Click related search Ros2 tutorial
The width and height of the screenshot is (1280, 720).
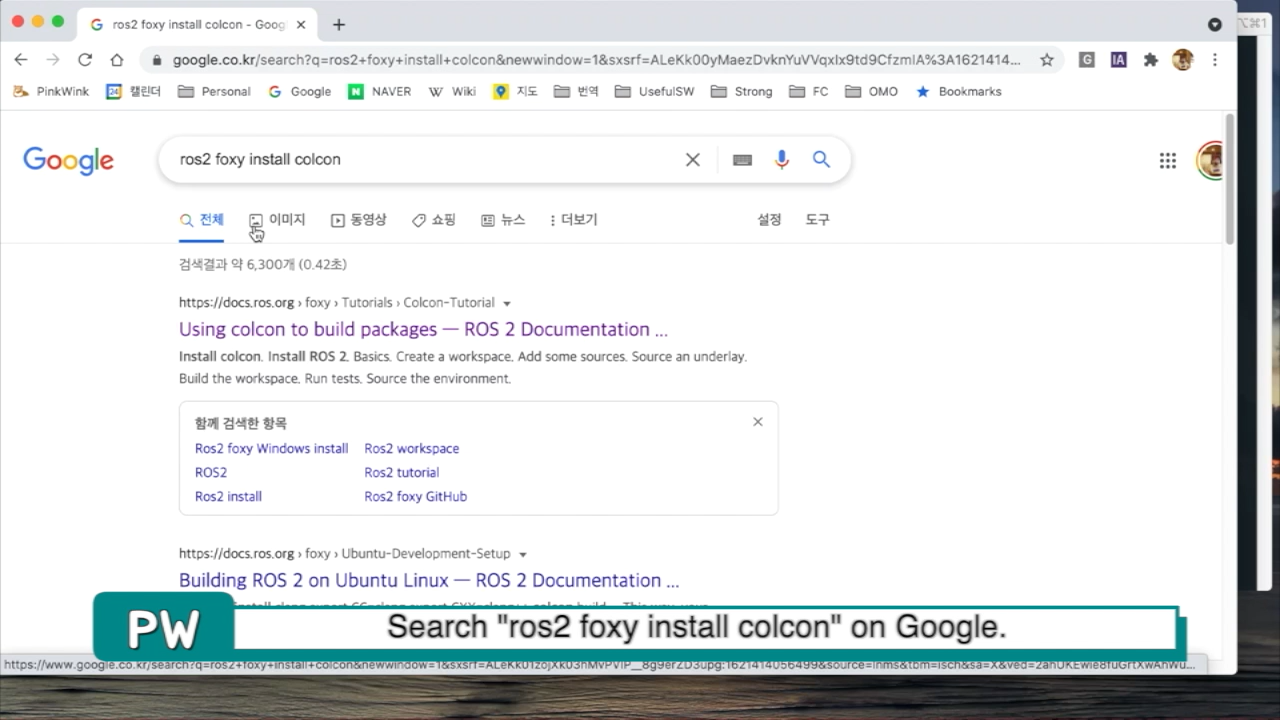click(402, 473)
